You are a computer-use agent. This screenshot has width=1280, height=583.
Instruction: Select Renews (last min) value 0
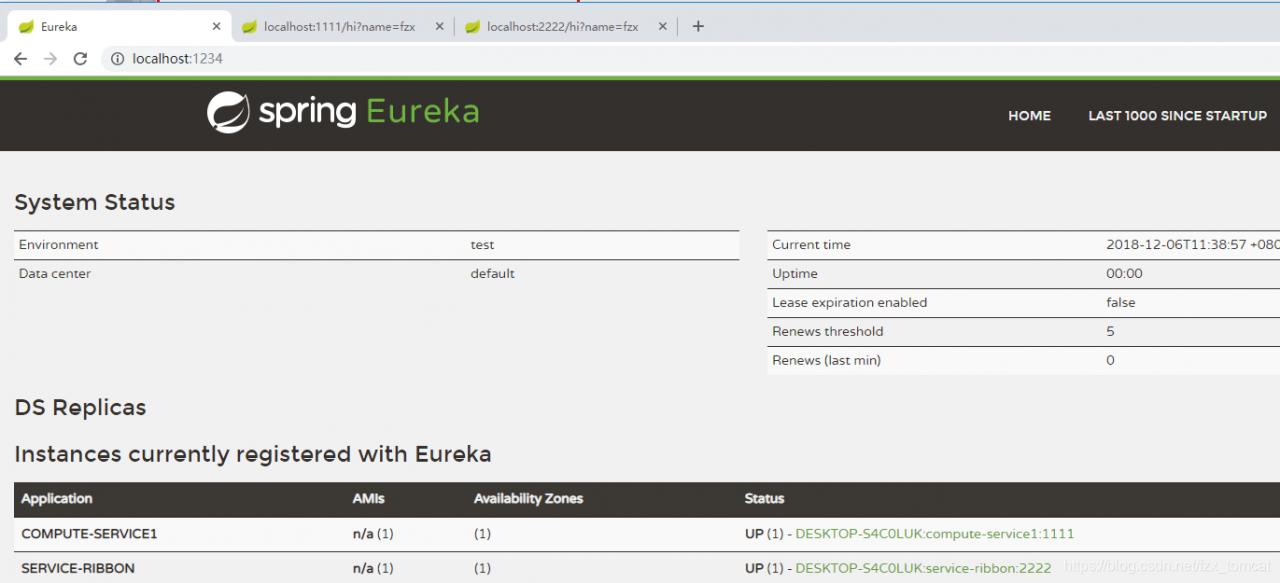click(1110, 361)
